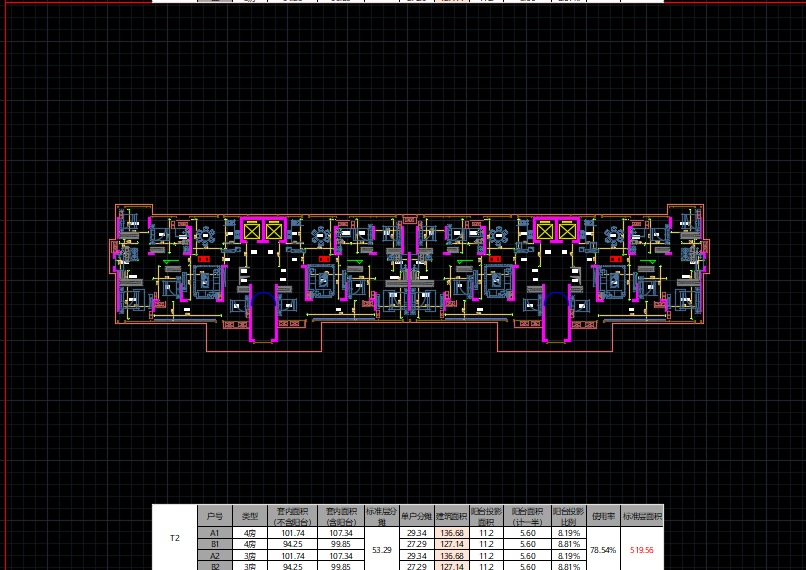Click the 户号 column header
The width and height of the screenshot is (806, 570).
(215, 516)
